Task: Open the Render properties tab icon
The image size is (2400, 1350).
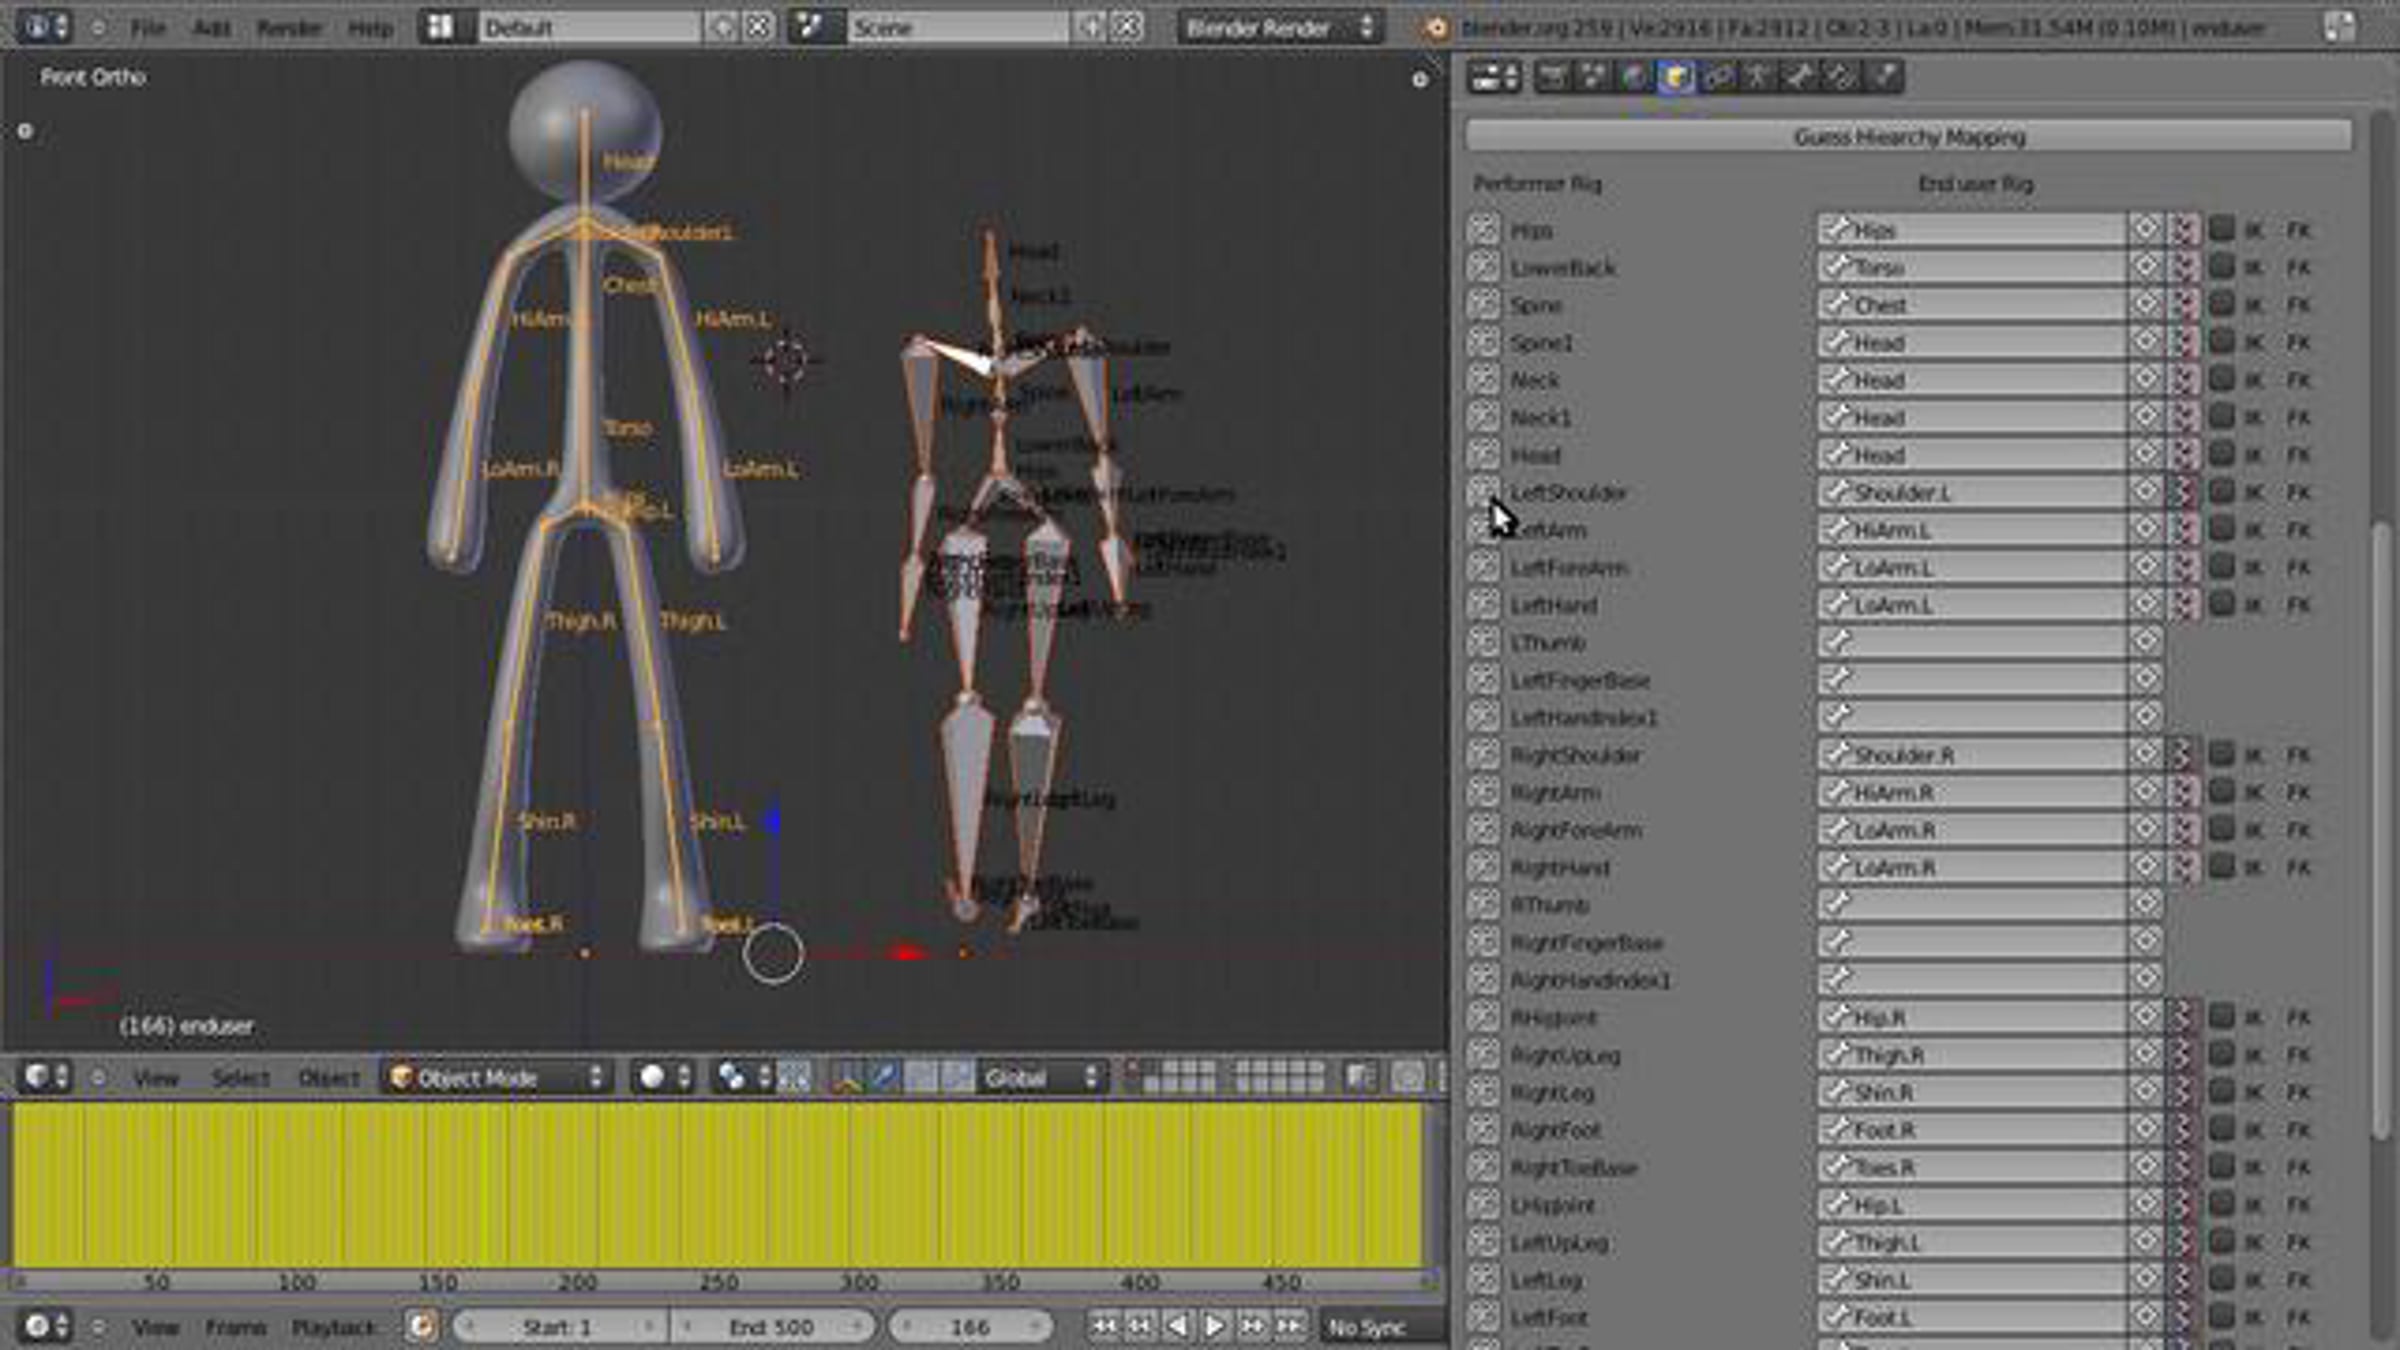Action: pos(1552,77)
